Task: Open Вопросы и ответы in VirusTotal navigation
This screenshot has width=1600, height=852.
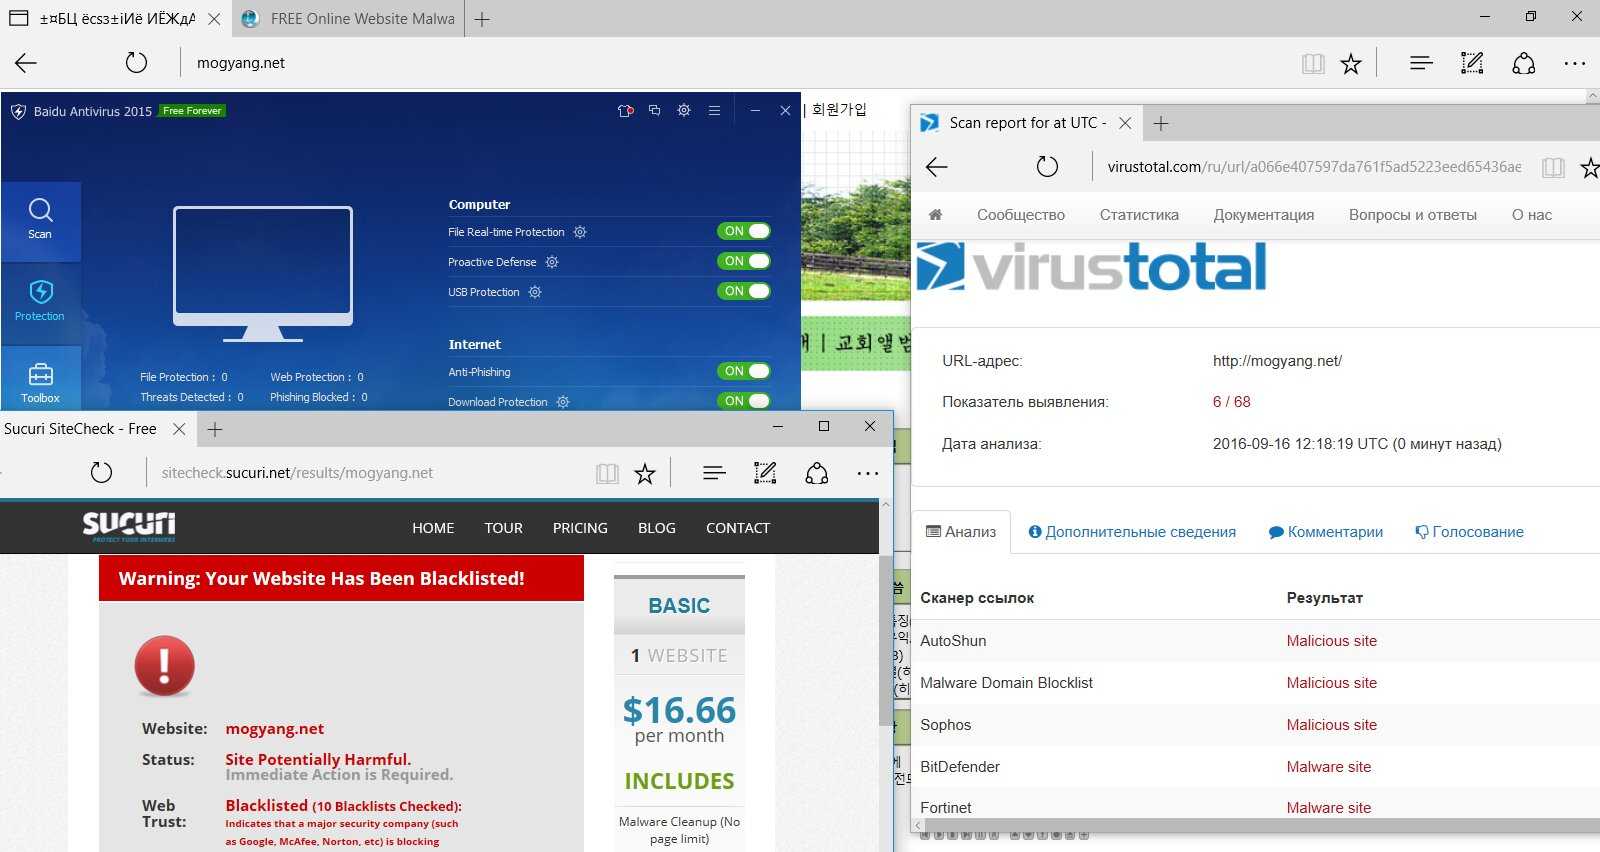Action: [x=1413, y=215]
